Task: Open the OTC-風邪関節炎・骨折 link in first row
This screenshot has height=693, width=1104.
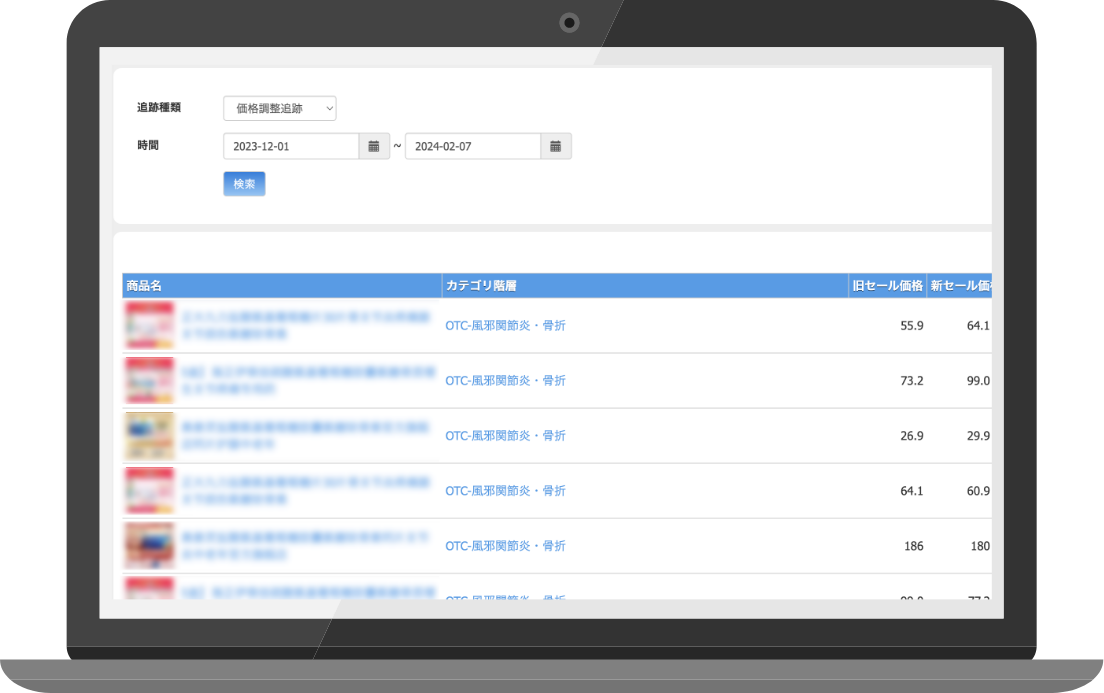Action: pos(505,325)
